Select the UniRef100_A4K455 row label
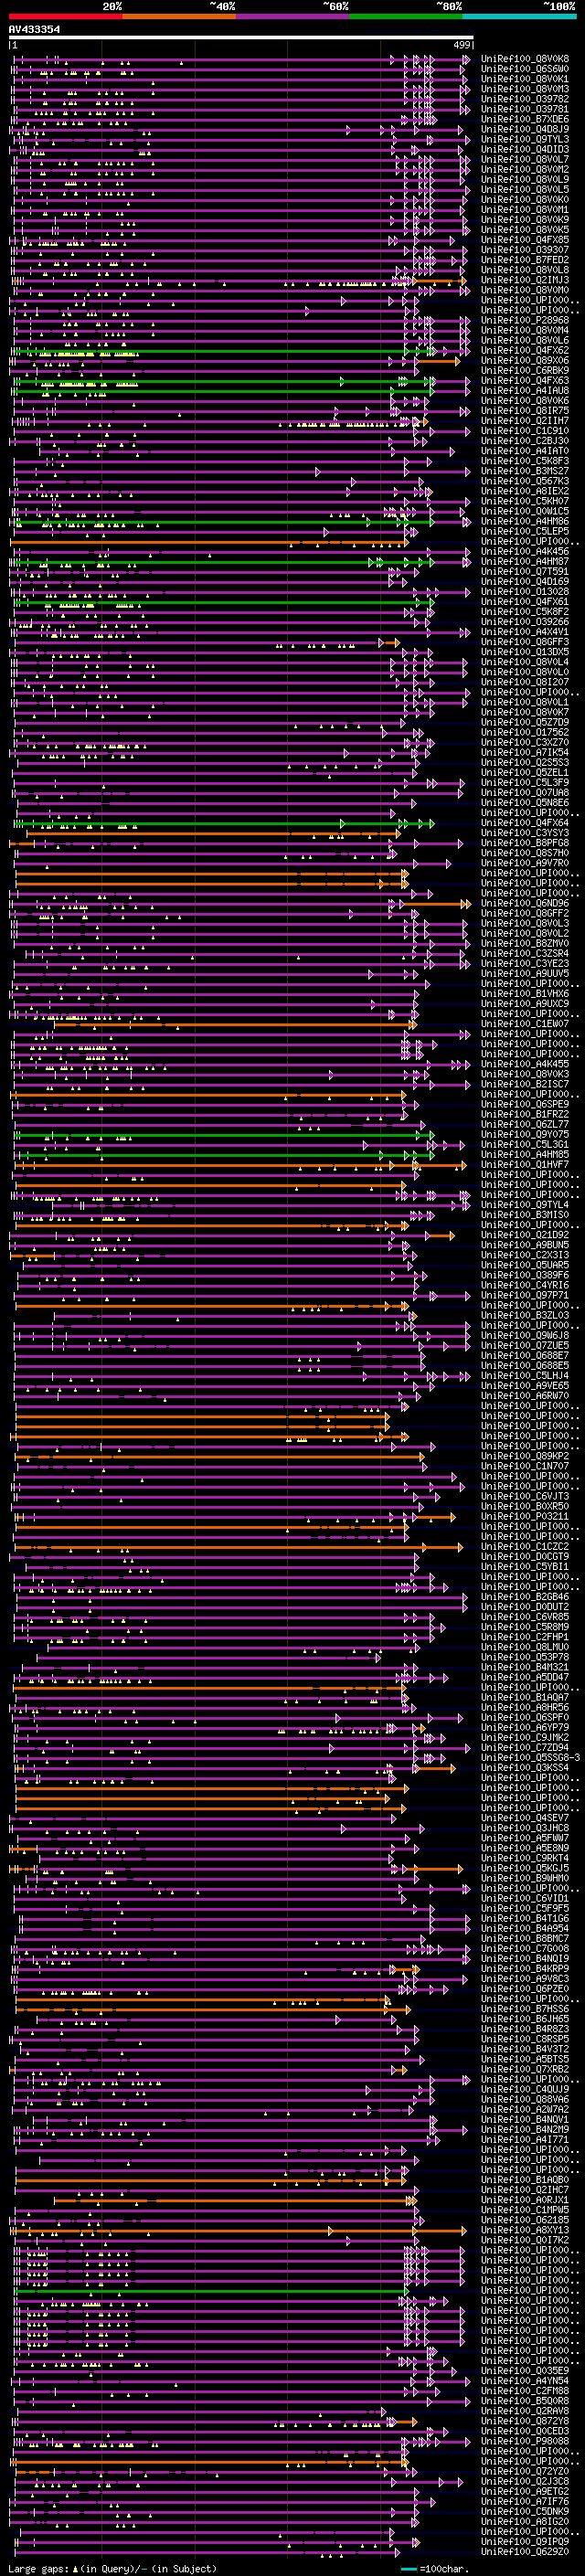This screenshot has height=2576, width=585. tap(525, 1064)
